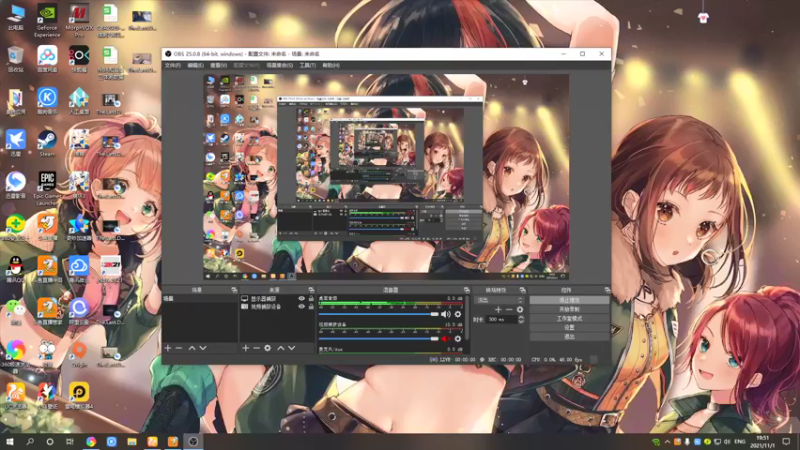Adjust the video capture device volume slider
Viewport: 800px width, 450px height.
click(x=379, y=339)
